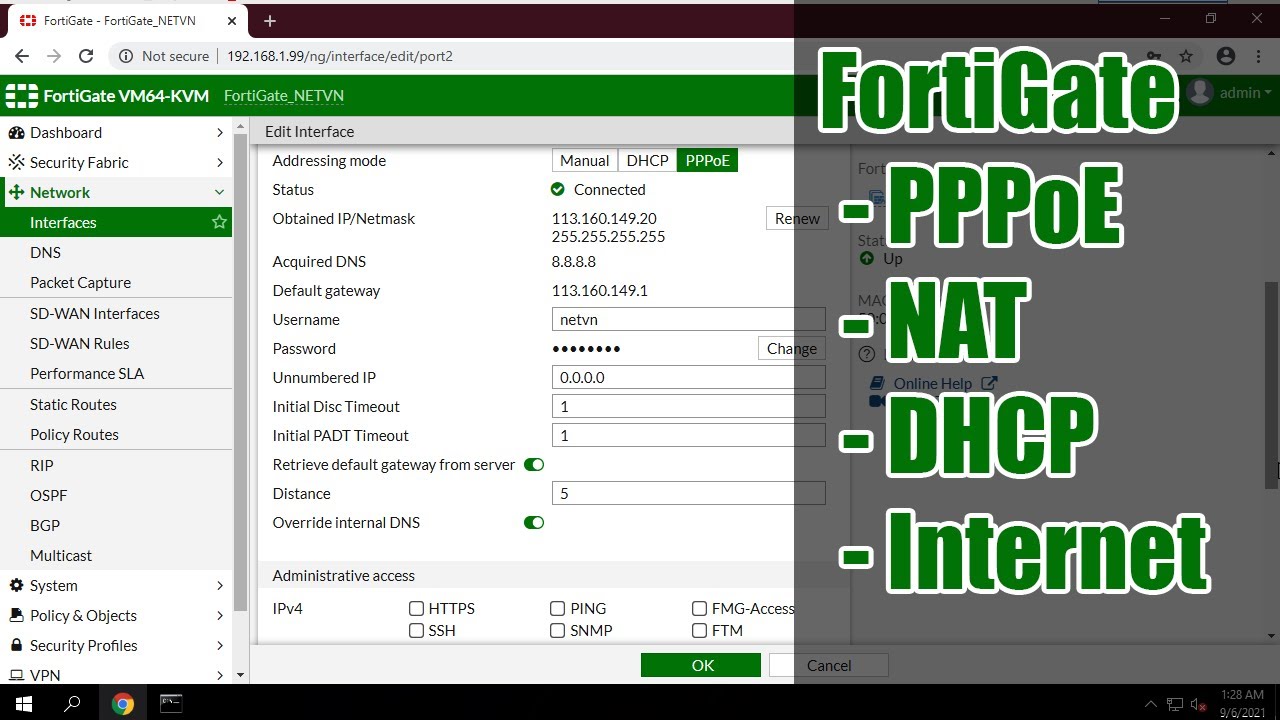1280x720 pixels.
Task: Toggle the favorite star on Interfaces
Action: [219, 223]
